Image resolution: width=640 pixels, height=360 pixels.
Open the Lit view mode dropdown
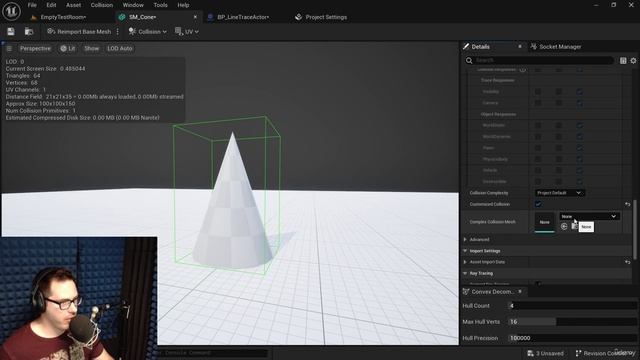[x=68, y=48]
